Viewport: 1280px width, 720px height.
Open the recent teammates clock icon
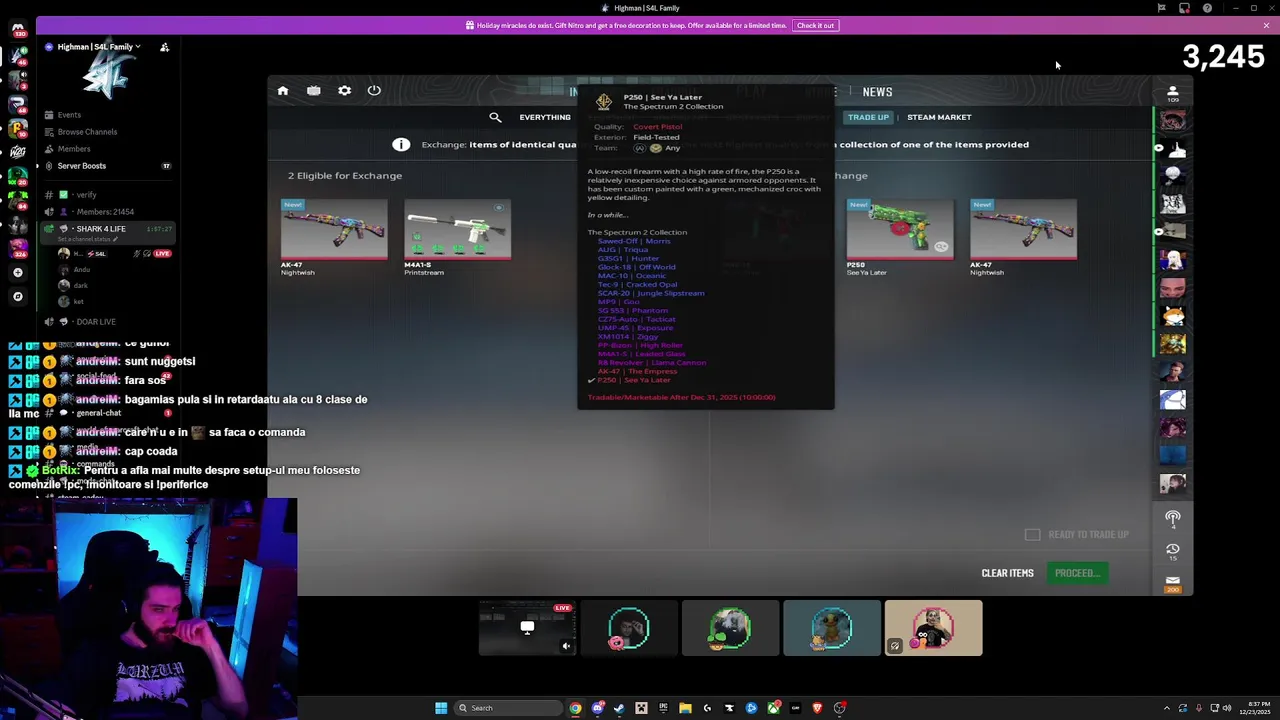coord(1173,550)
